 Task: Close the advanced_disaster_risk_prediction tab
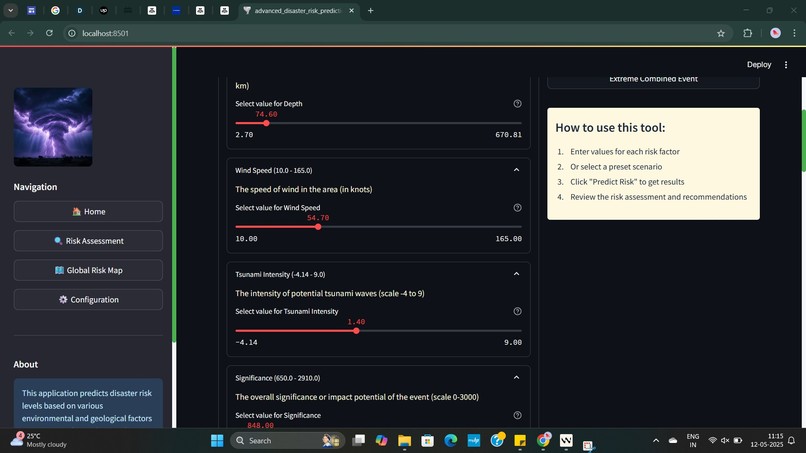pyautogui.click(x=352, y=10)
